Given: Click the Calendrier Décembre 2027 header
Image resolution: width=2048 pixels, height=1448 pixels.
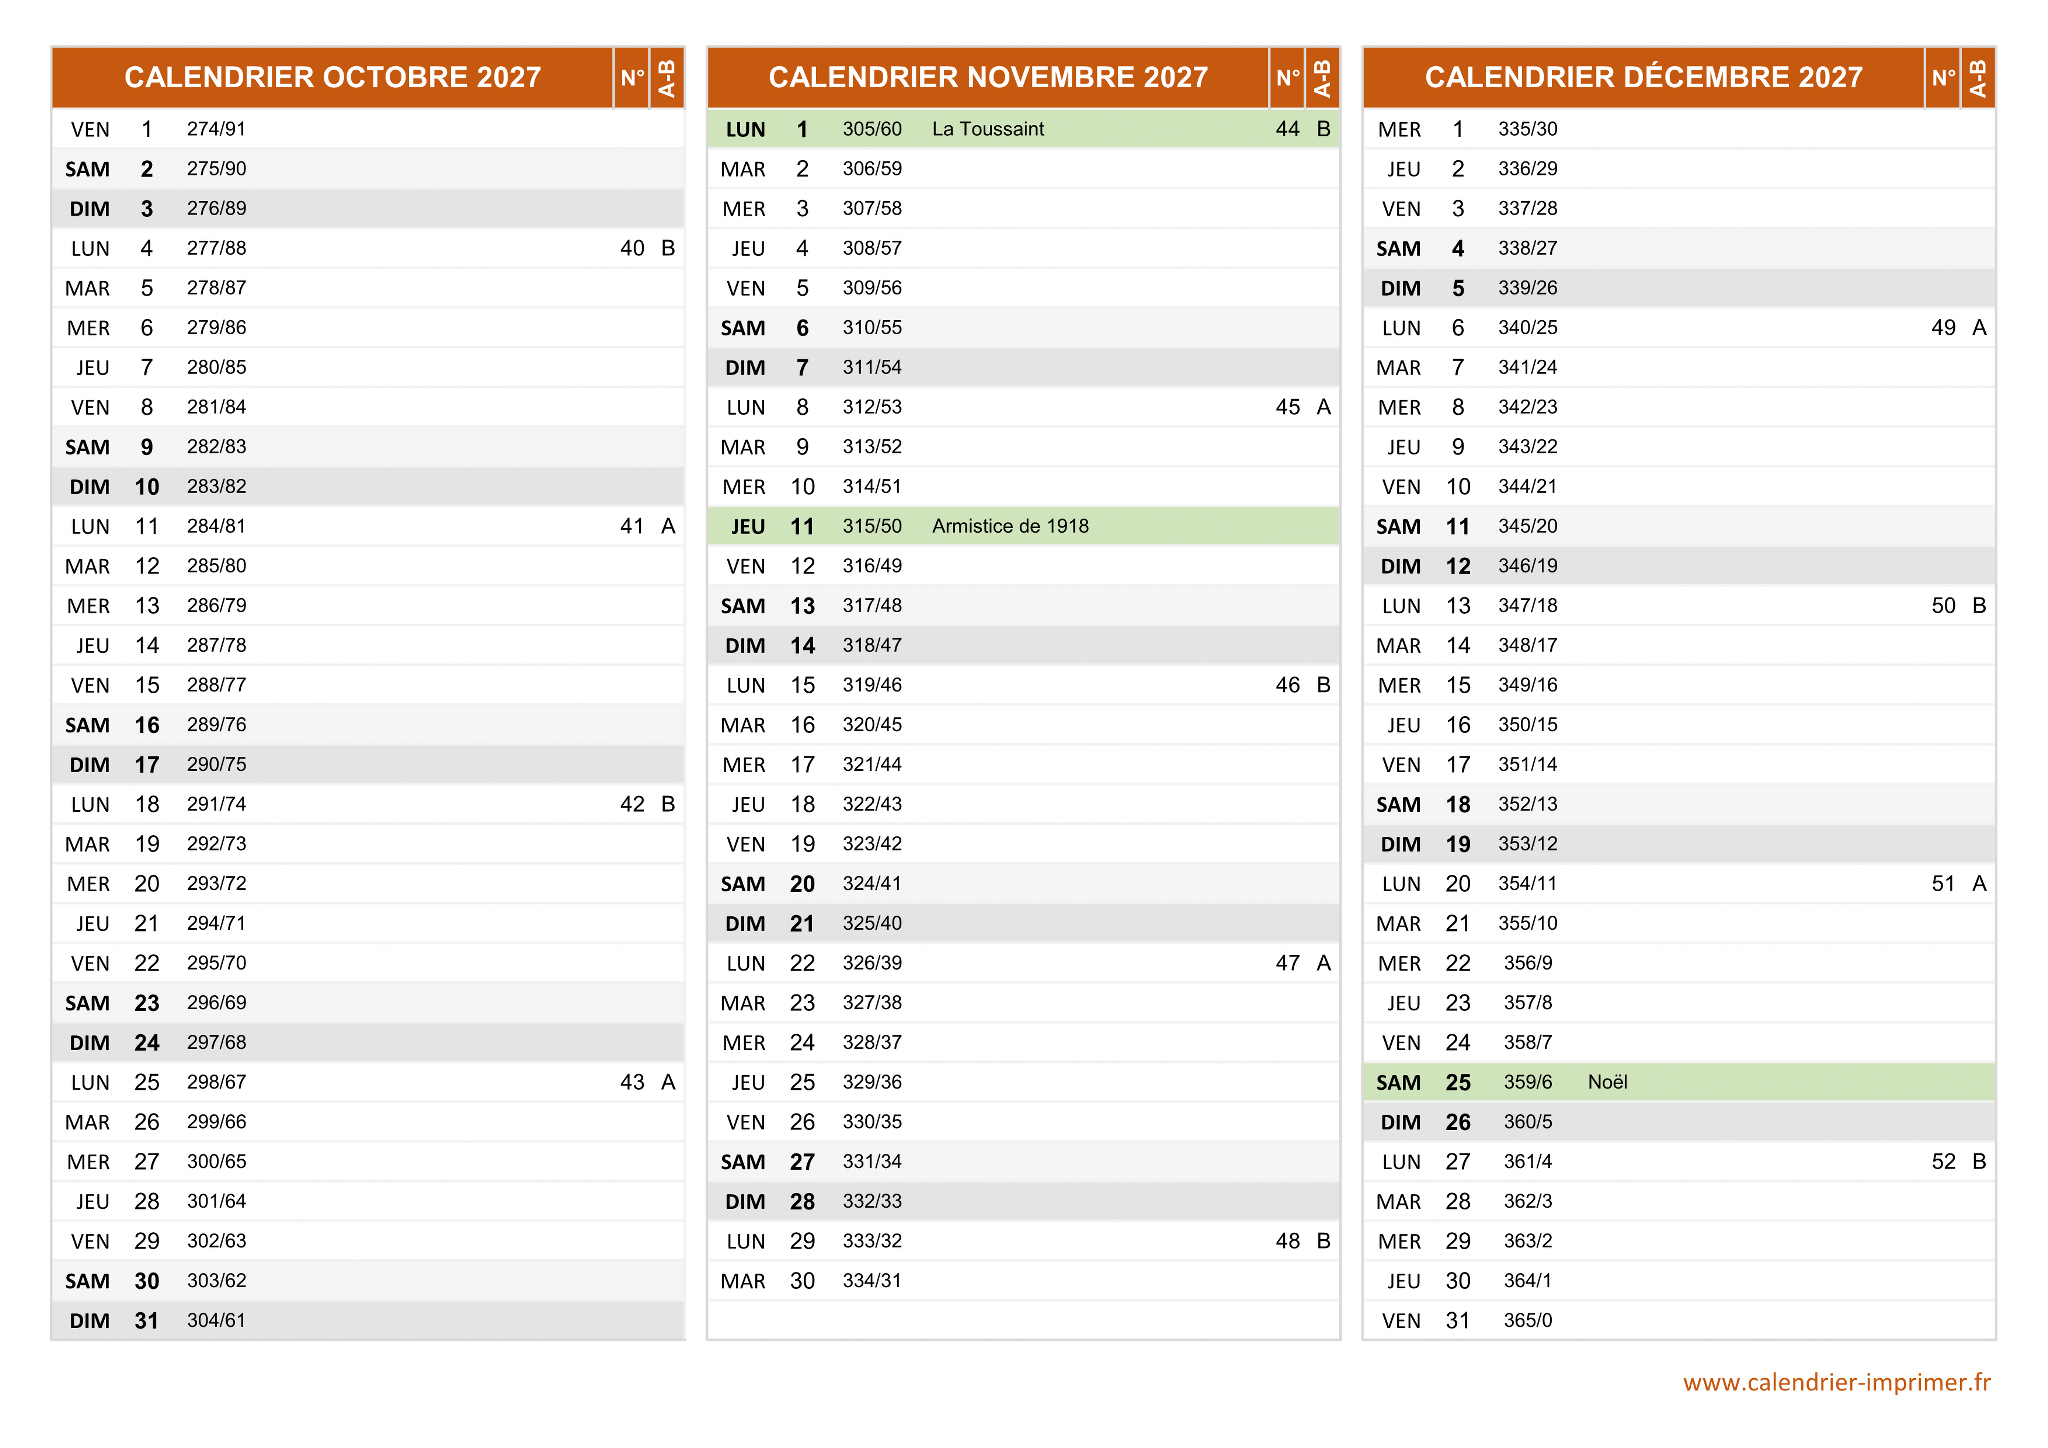Looking at the screenshot, I should pos(1643,77).
